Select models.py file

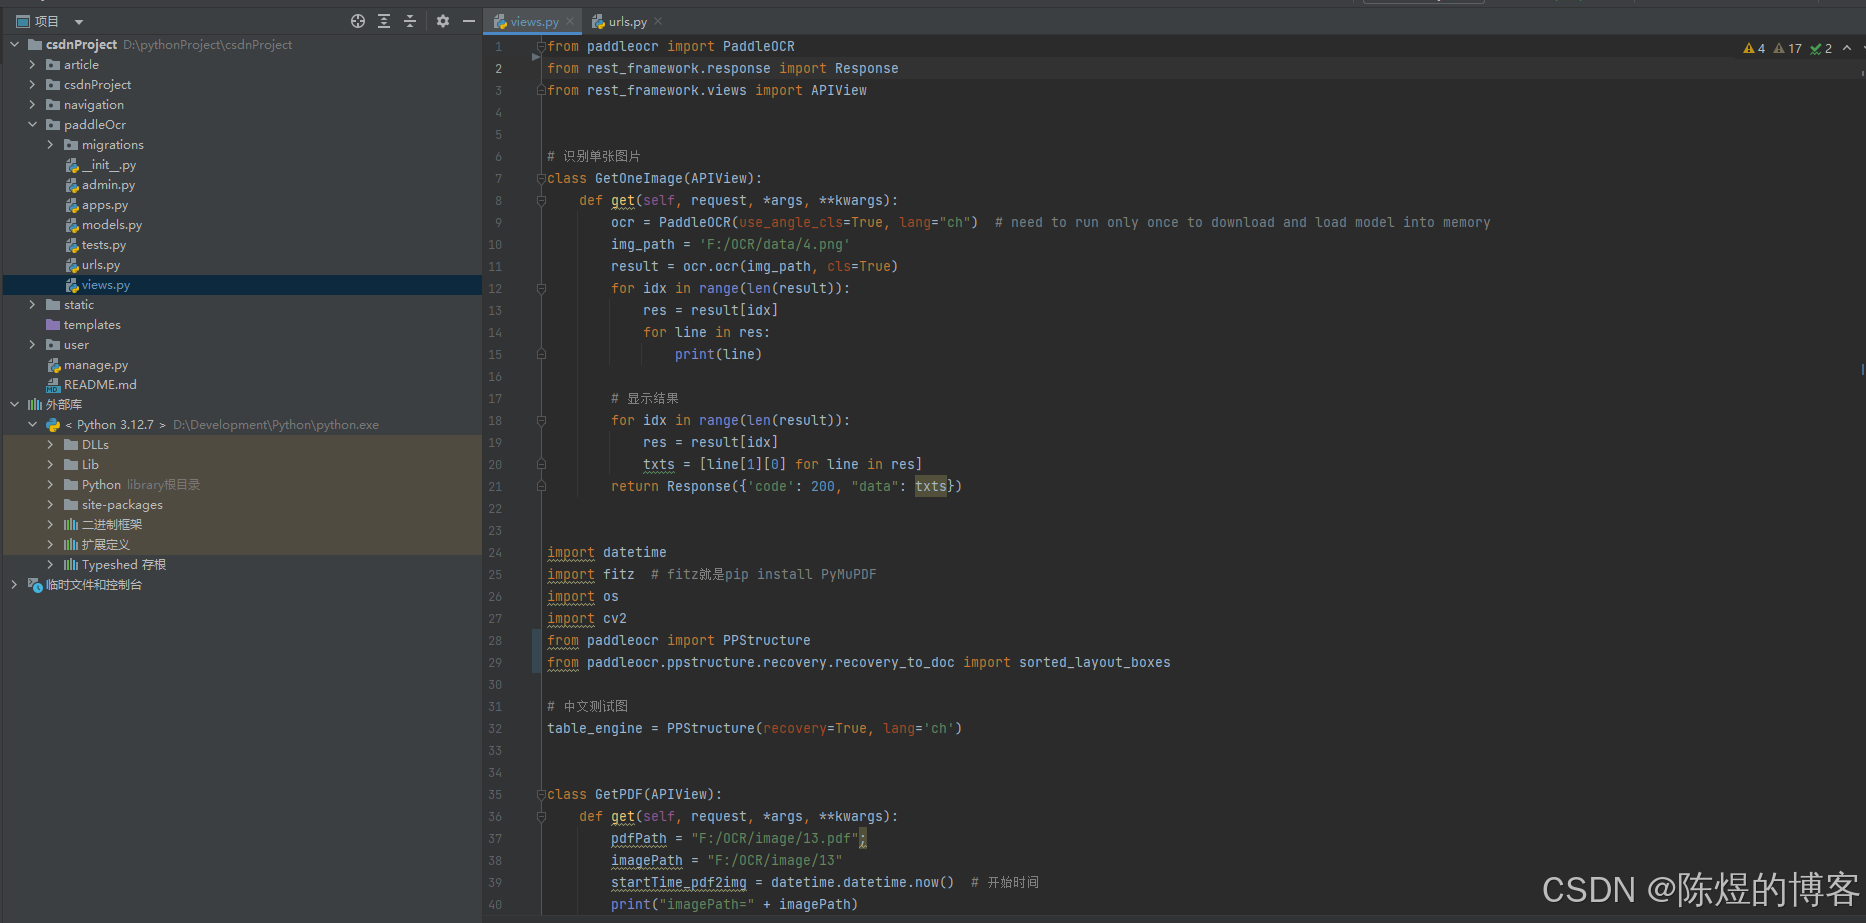tap(104, 225)
